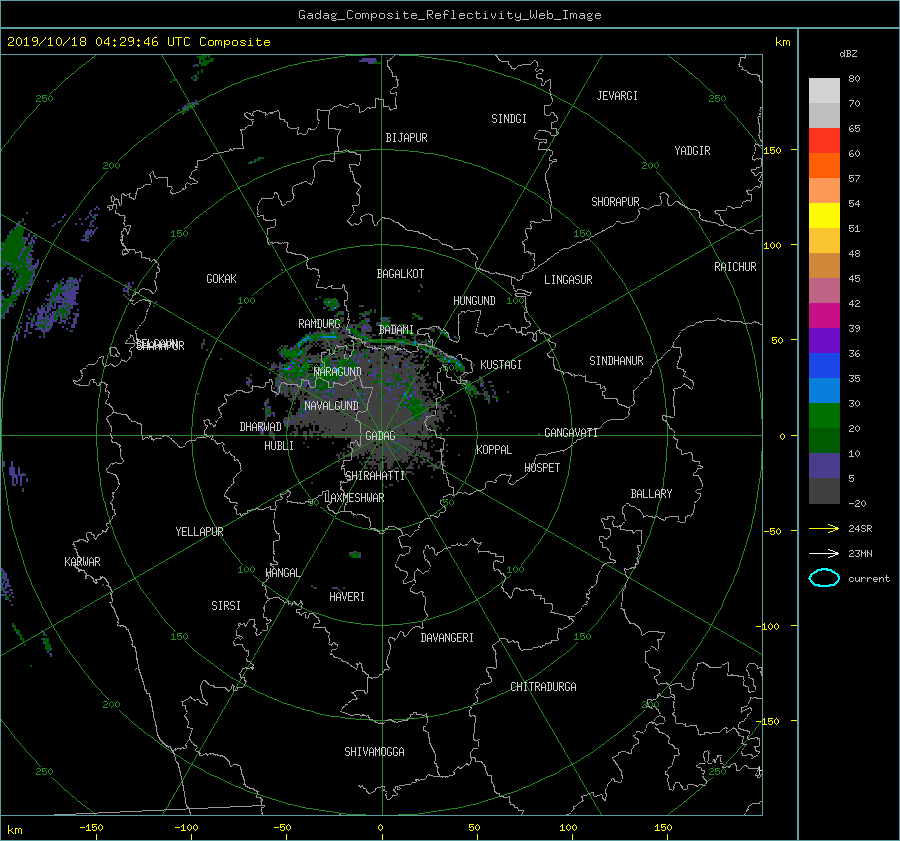
Task: Click the GADAG radar center label
Action: pyautogui.click(x=380, y=436)
